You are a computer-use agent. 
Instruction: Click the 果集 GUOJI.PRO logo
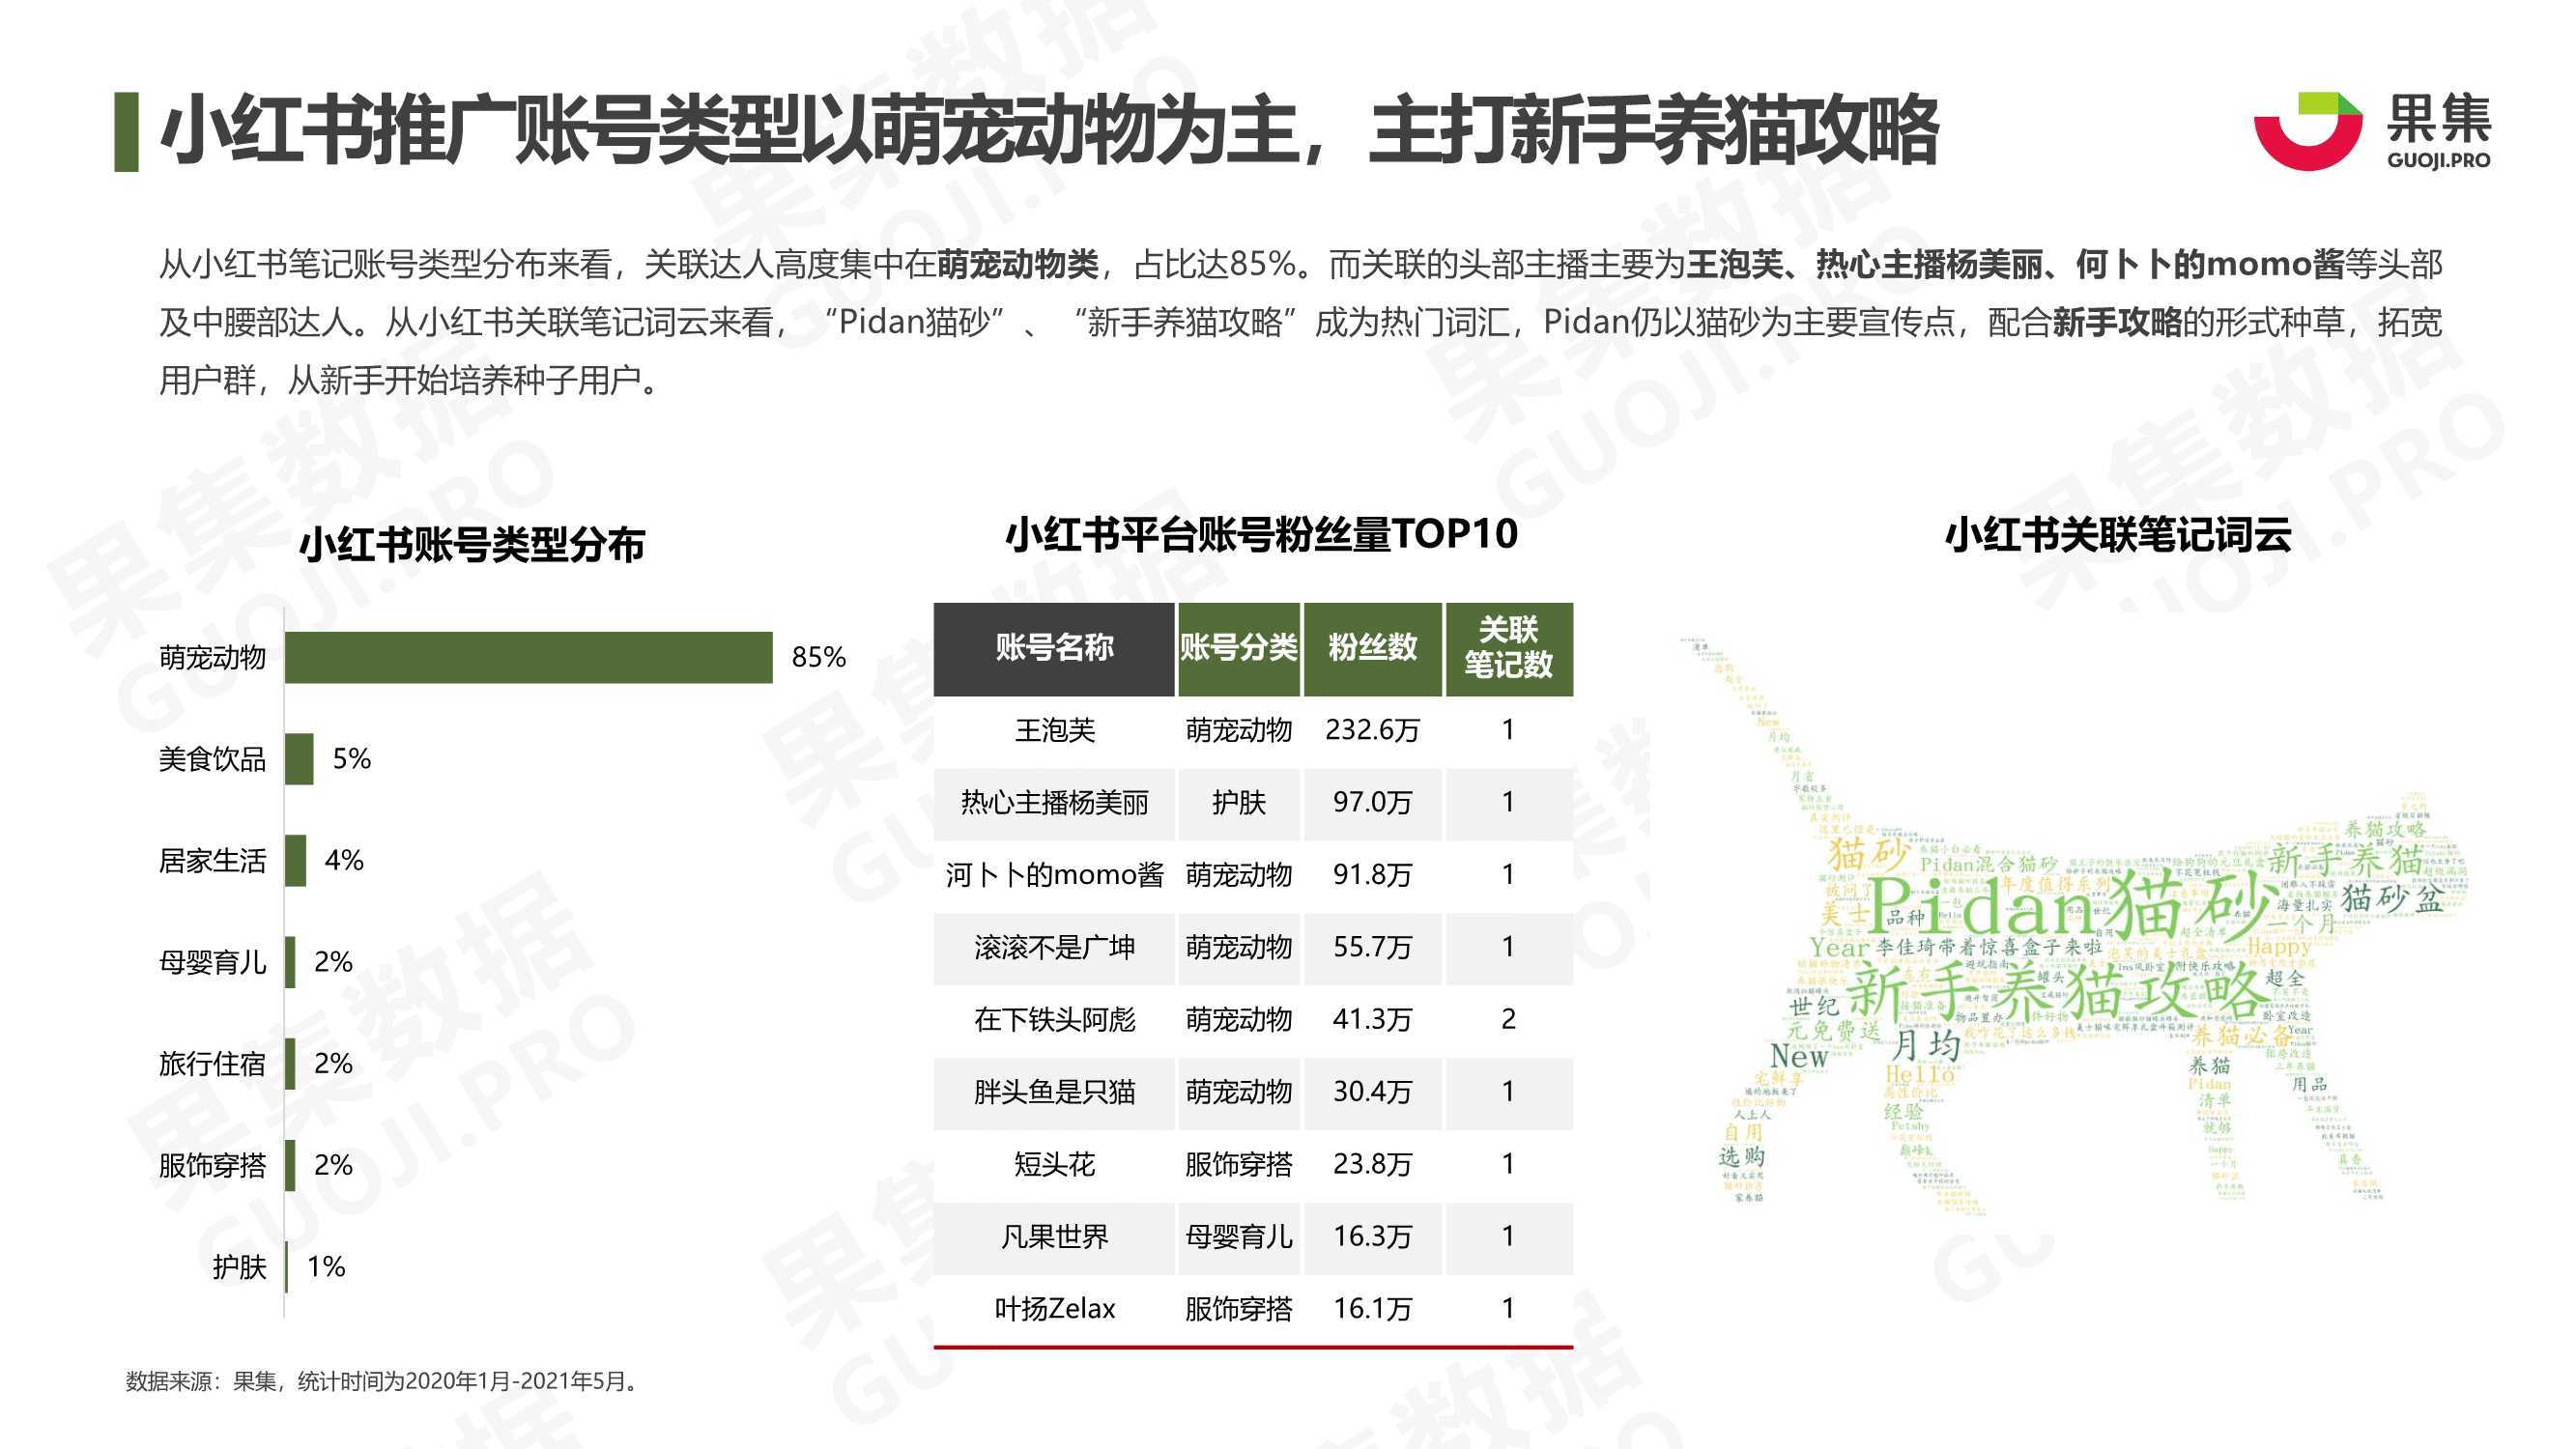2372,131
